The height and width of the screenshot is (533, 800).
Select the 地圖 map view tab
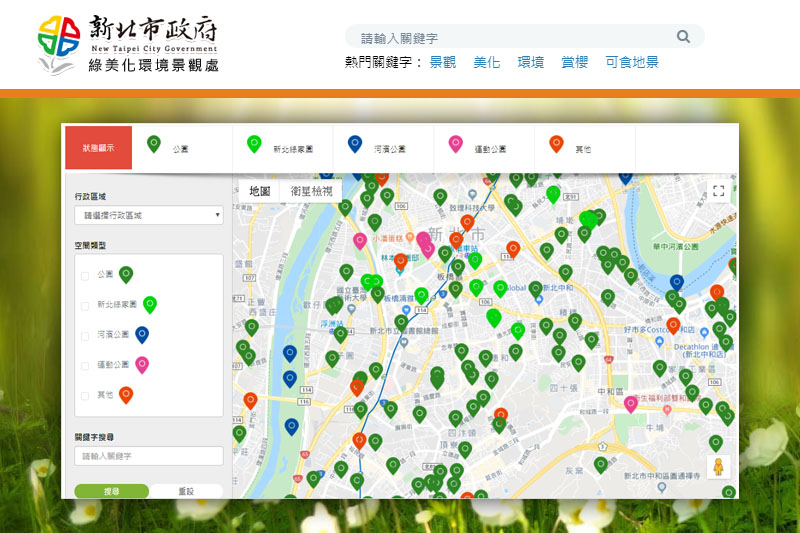point(260,190)
